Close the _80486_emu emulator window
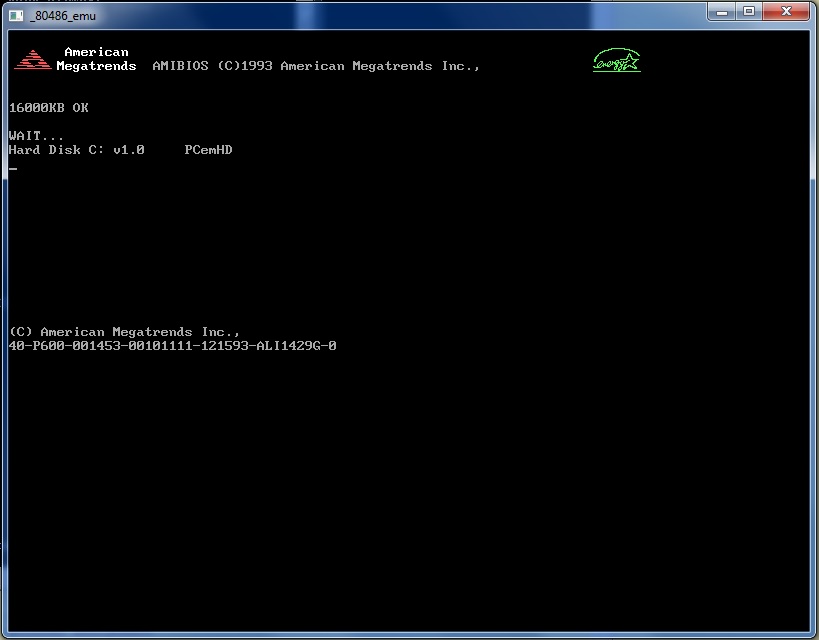The height and width of the screenshot is (640, 819). (786, 11)
